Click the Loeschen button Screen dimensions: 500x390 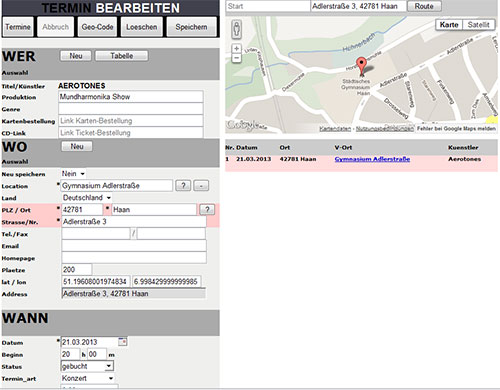click(x=141, y=27)
